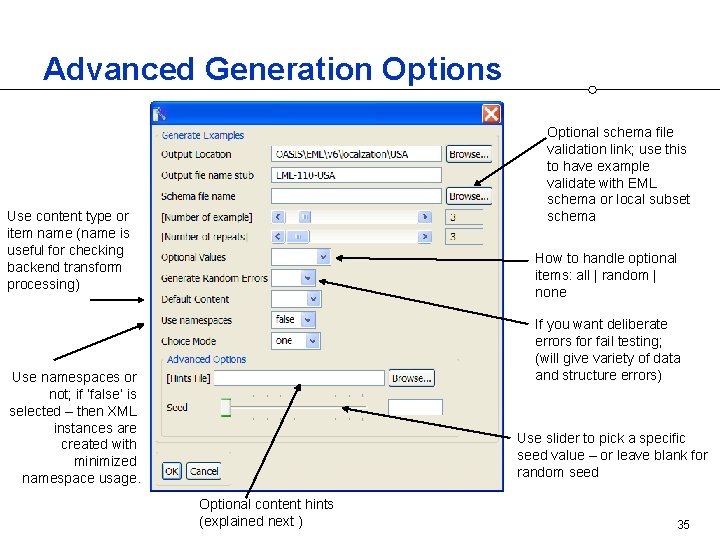
Task: Open the Use namespaces dropdown showing false
Action: [x=308, y=320]
